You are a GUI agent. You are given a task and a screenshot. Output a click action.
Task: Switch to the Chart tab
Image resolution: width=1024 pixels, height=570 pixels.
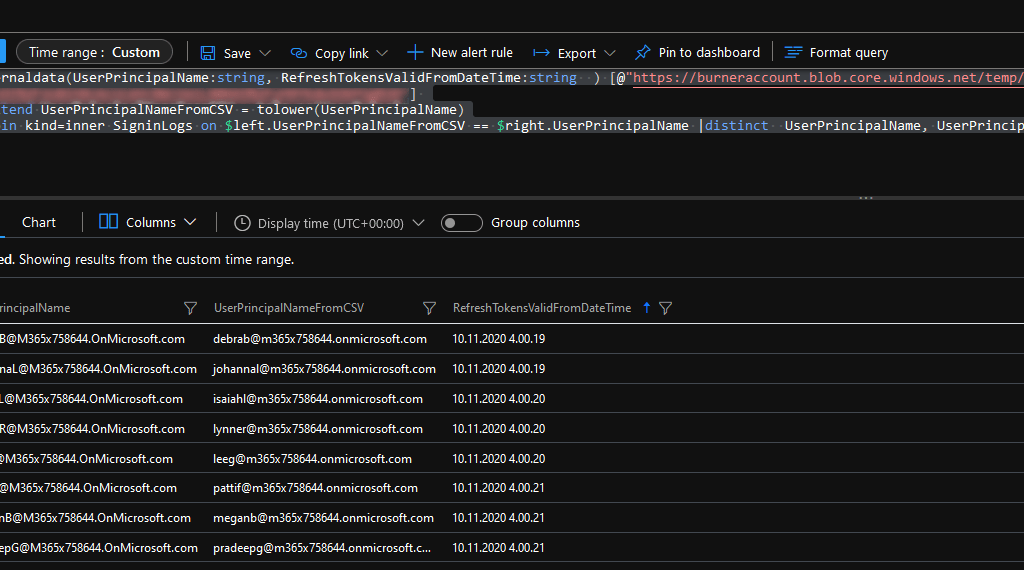click(39, 222)
